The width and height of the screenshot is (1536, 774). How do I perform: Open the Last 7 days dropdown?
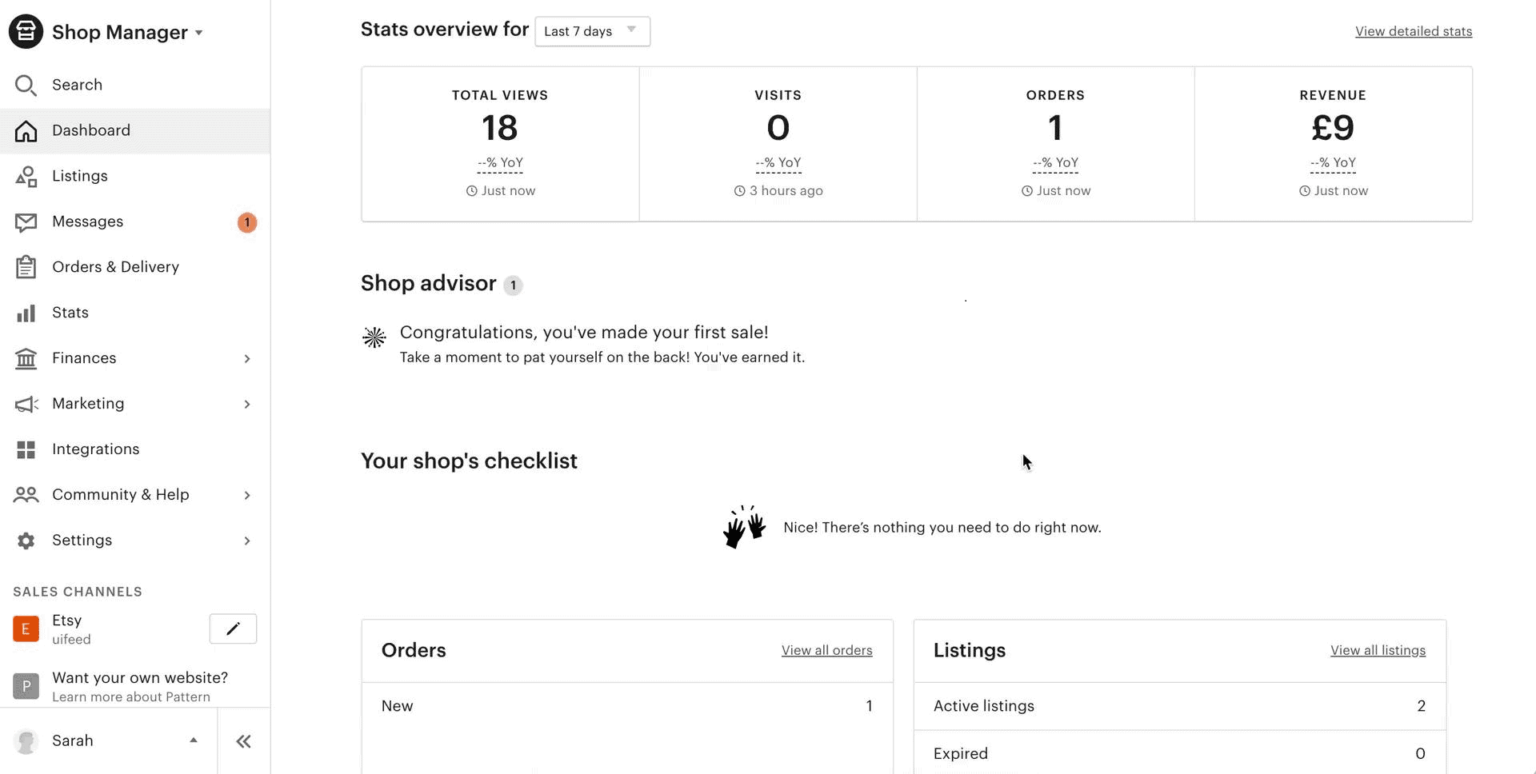coord(592,31)
